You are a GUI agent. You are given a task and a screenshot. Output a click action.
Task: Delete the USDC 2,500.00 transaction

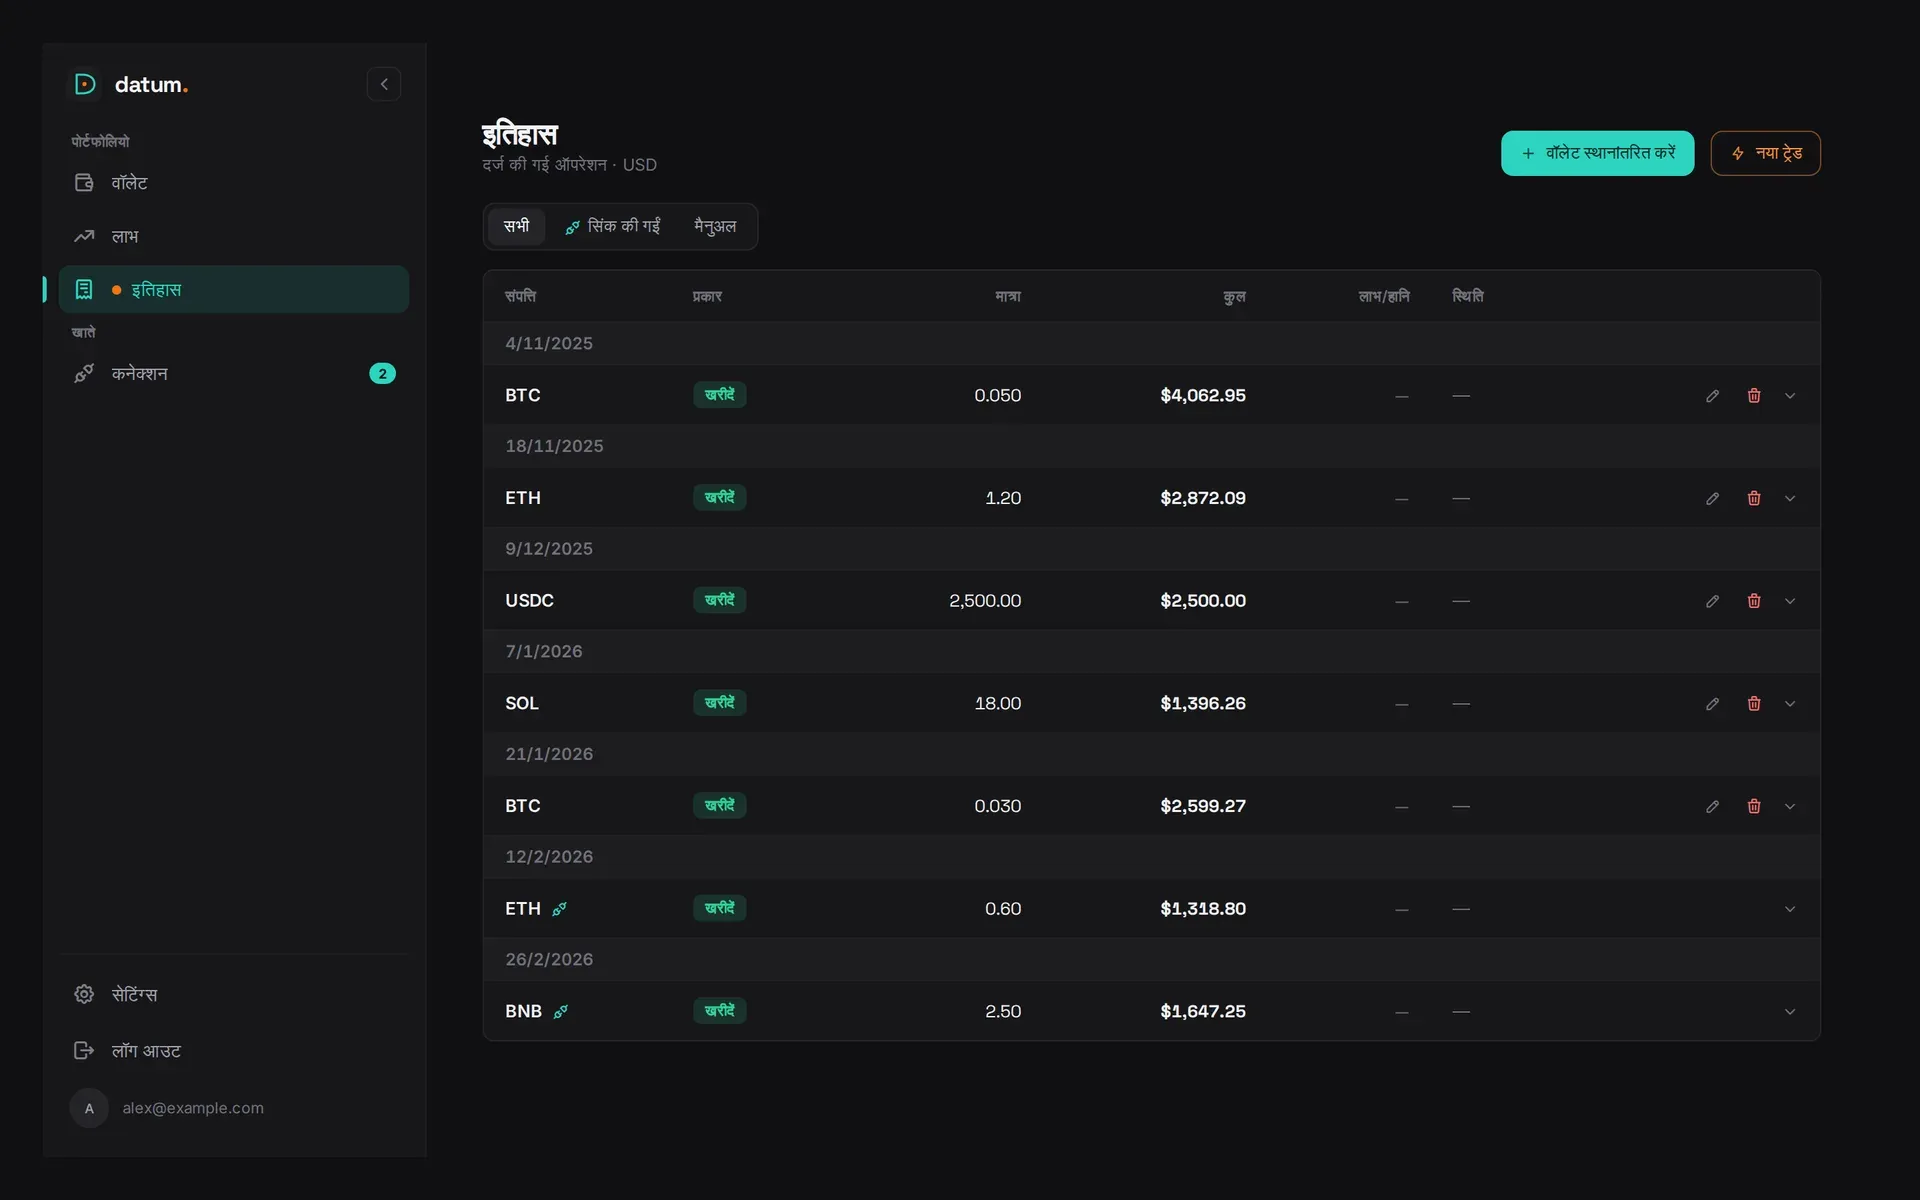[x=1754, y=601]
